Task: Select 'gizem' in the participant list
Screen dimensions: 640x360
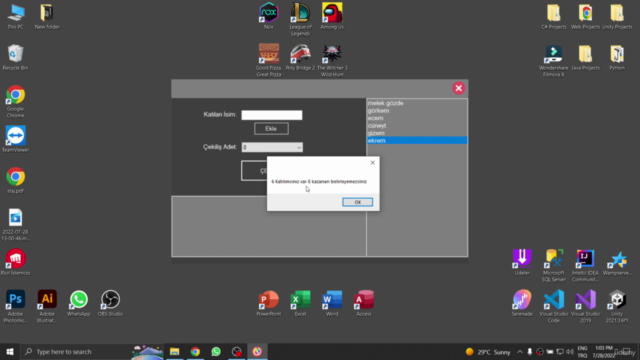Action: (417, 133)
